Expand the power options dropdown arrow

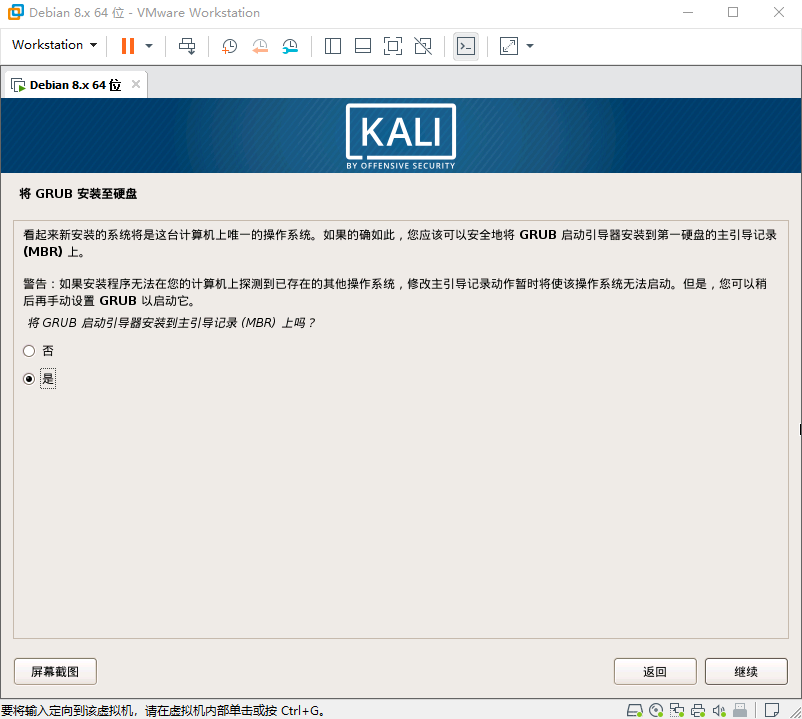(x=149, y=46)
